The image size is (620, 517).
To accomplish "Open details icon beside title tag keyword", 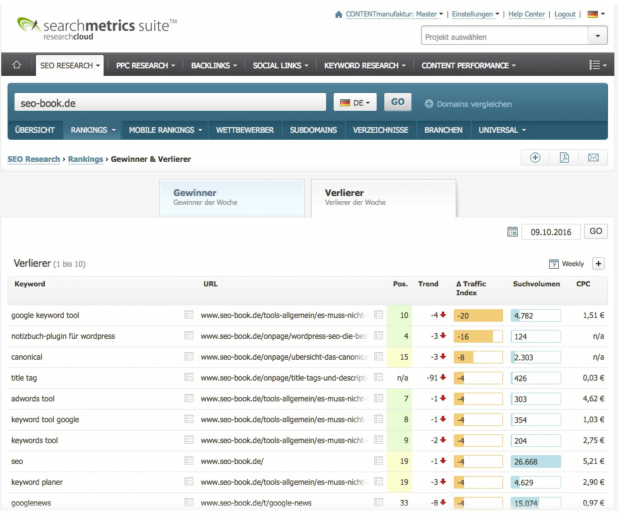I will click(x=189, y=377).
